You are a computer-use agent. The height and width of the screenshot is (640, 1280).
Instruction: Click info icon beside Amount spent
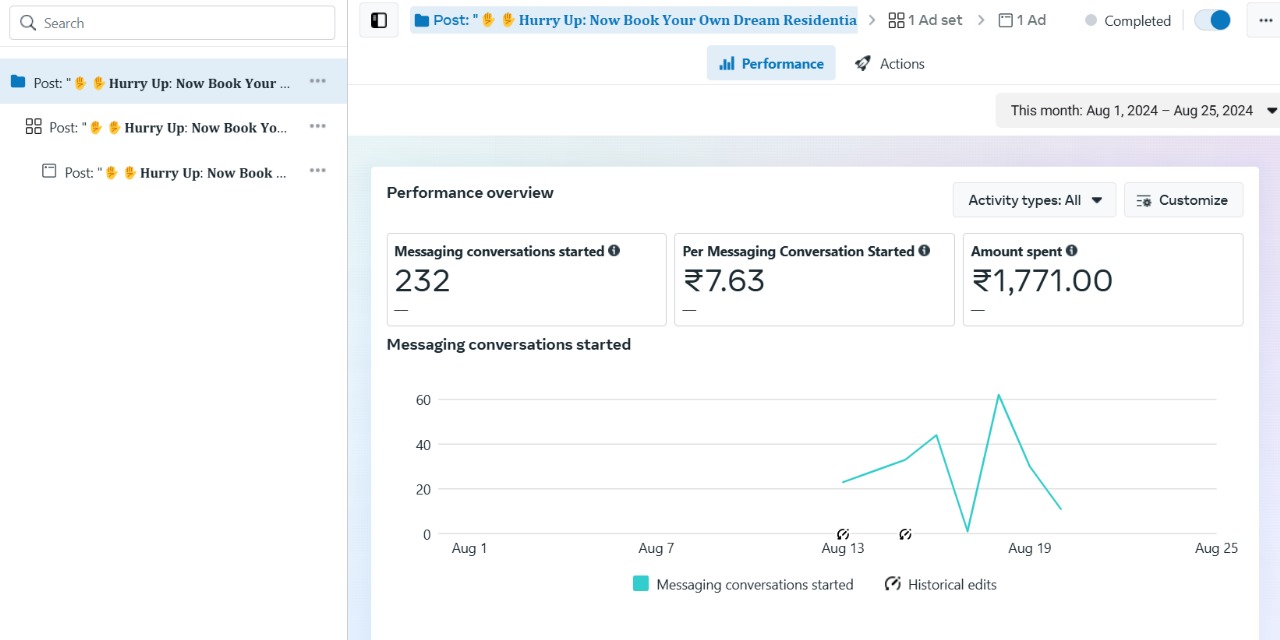(1071, 251)
